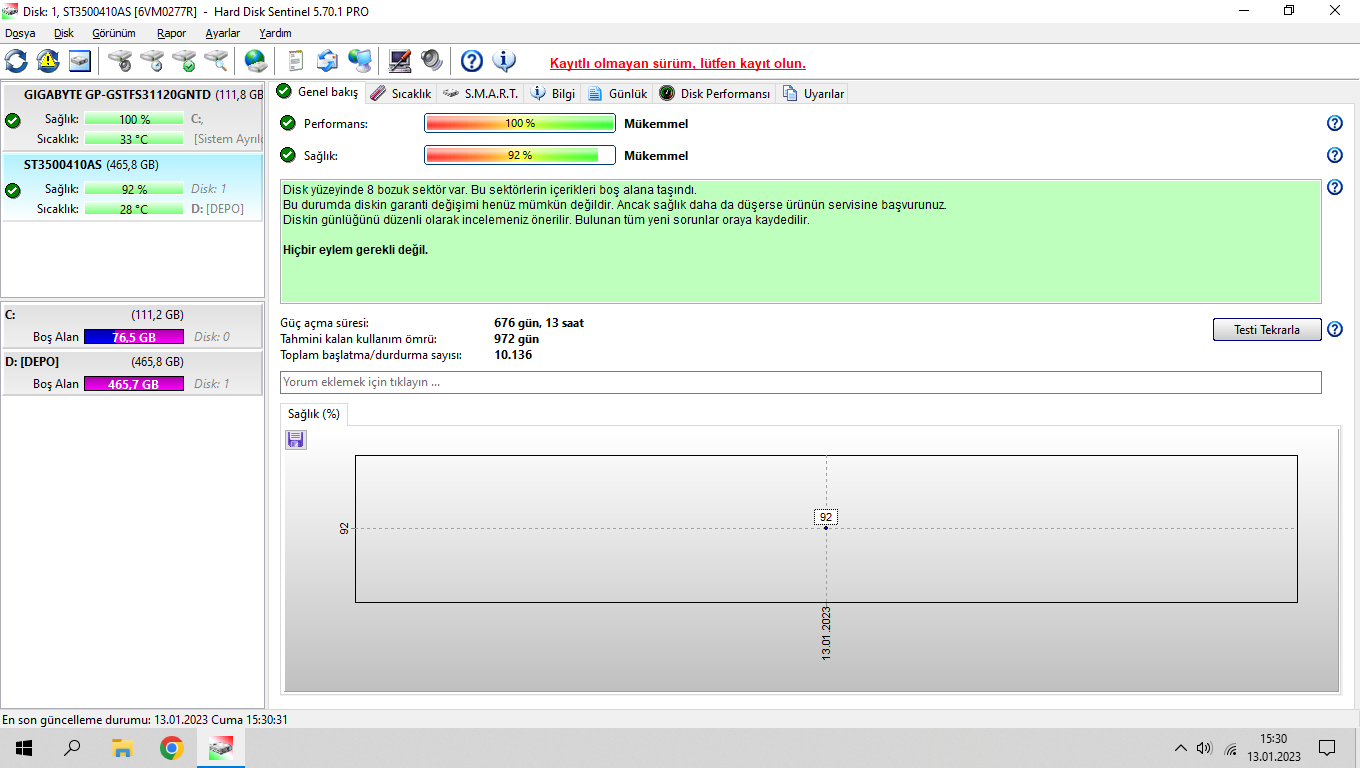Click the globe with disk toolbar icon
Image resolution: width=1360 pixels, height=768 pixels.
point(256,61)
